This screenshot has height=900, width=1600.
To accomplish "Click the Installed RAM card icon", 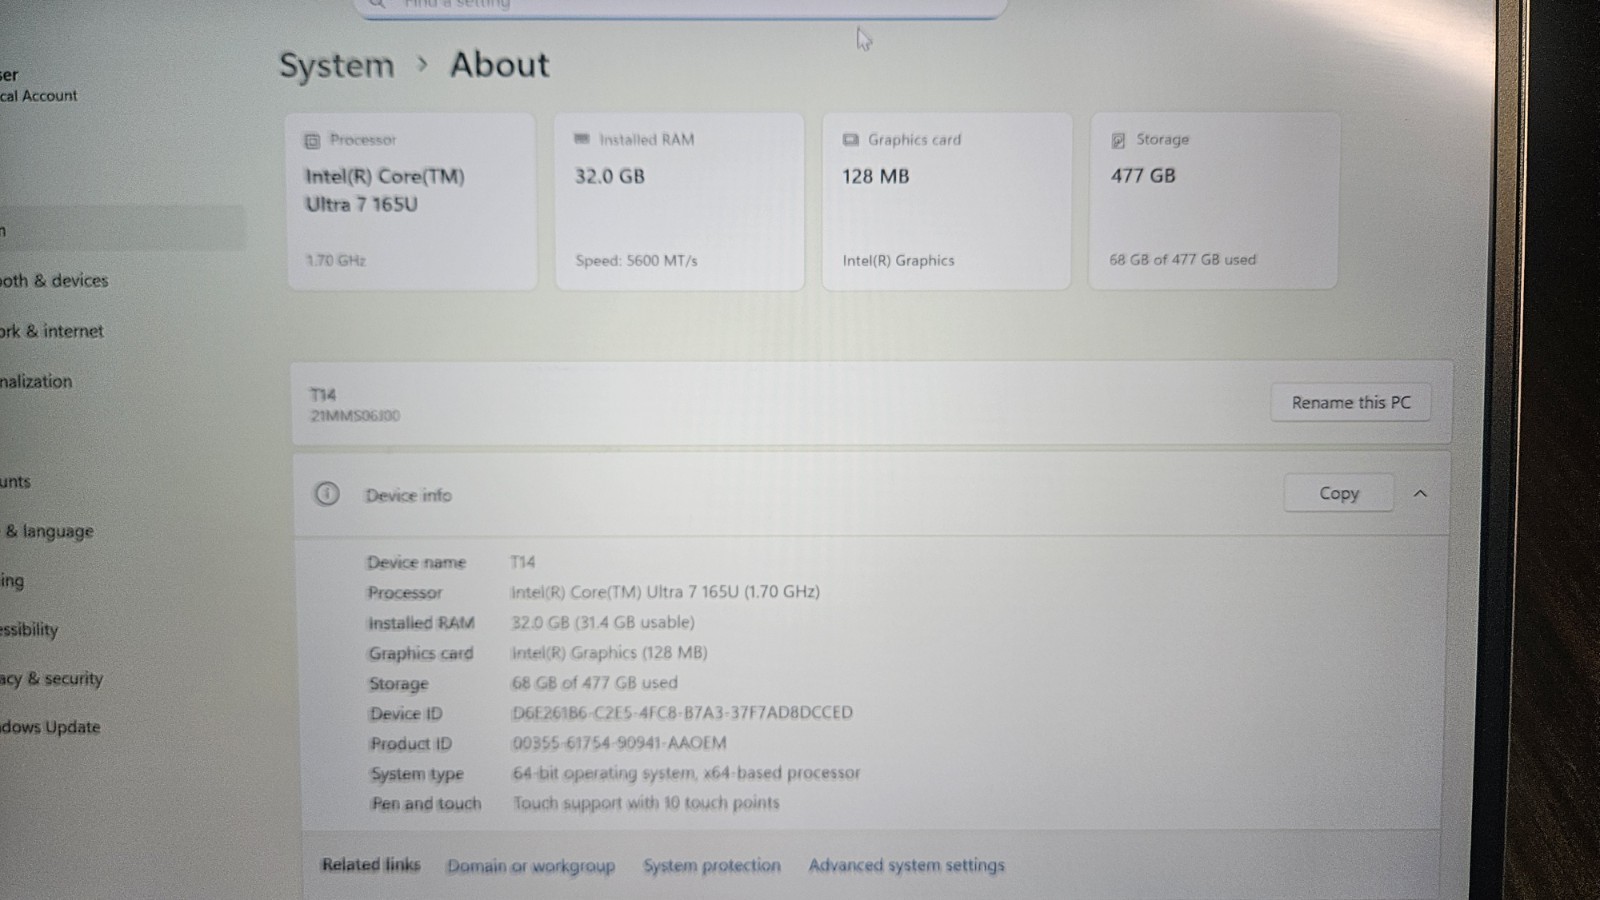I will 581,139.
